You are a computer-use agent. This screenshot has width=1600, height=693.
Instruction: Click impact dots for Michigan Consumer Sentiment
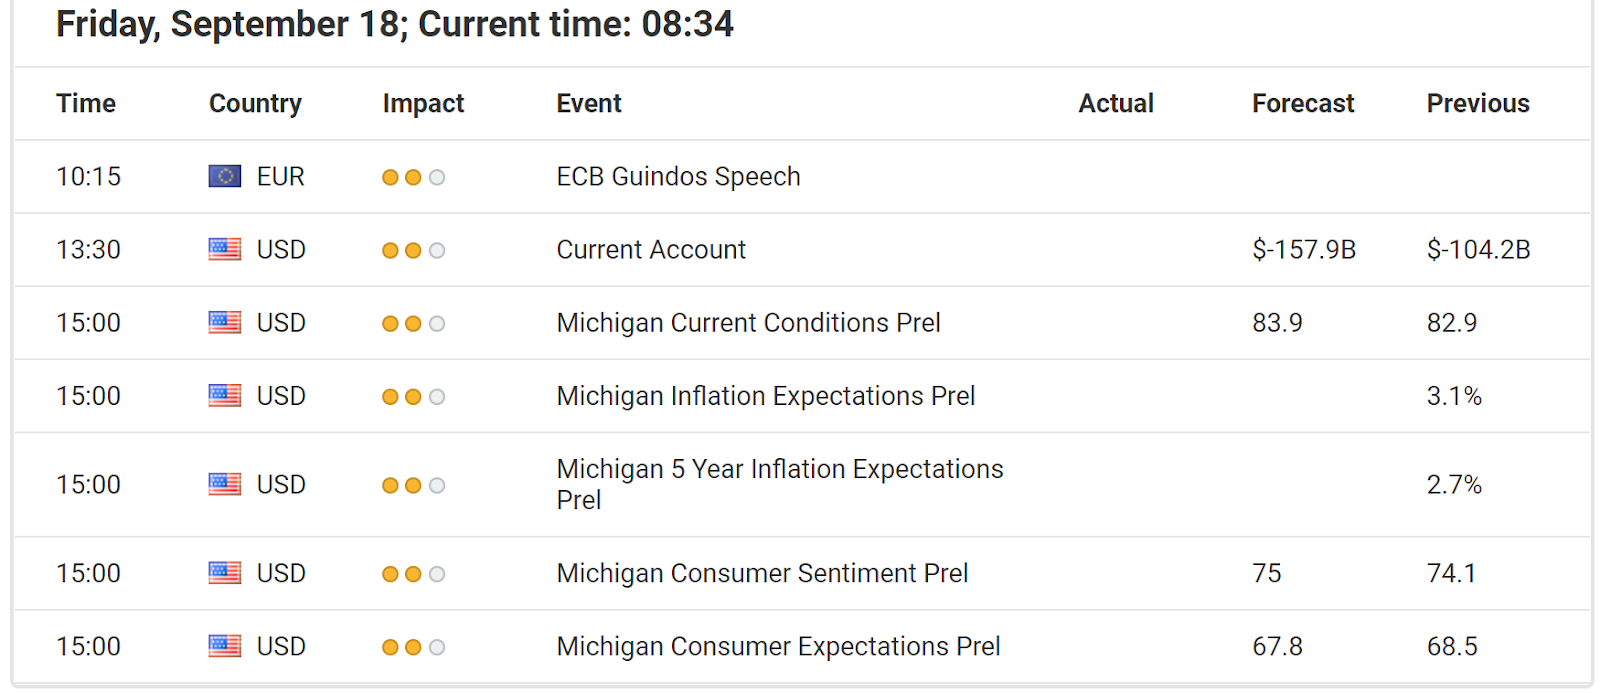point(413,574)
